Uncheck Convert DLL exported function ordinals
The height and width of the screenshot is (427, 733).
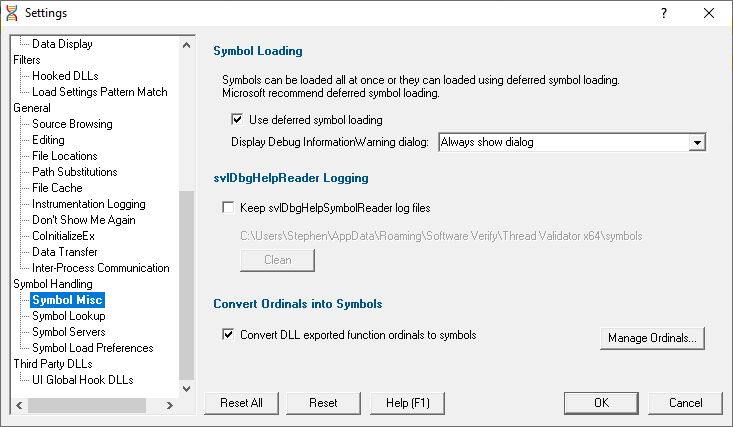point(228,334)
